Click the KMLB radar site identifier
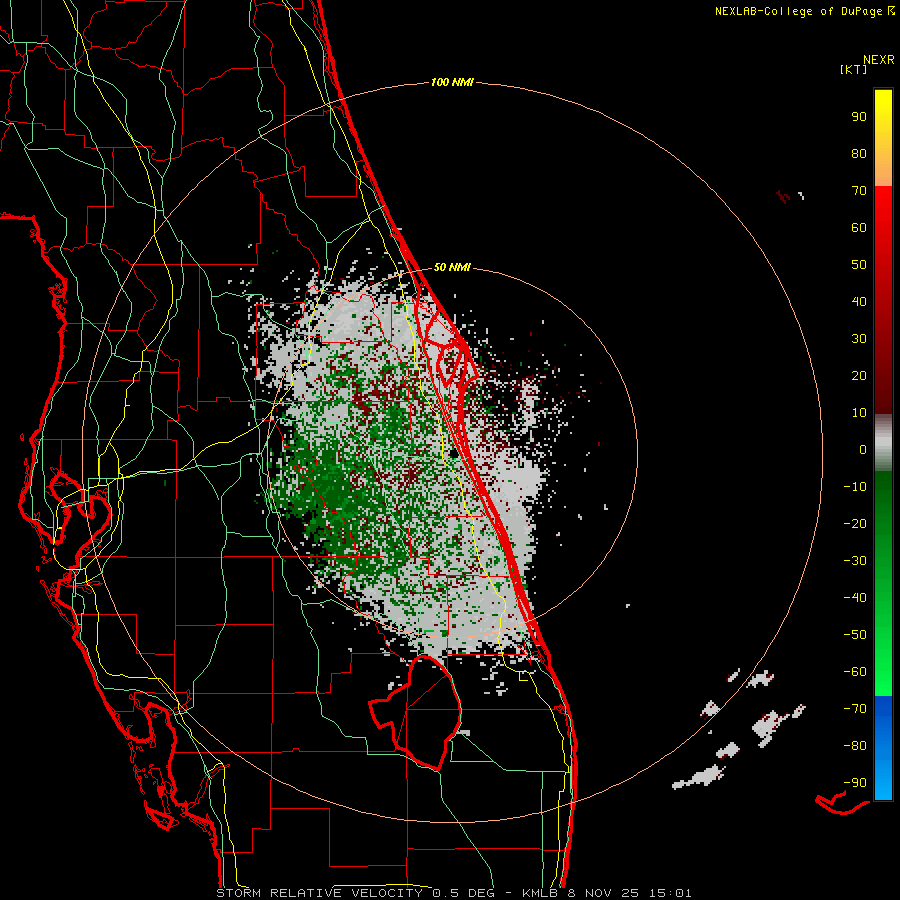The image size is (900, 900). pyautogui.click(x=542, y=893)
